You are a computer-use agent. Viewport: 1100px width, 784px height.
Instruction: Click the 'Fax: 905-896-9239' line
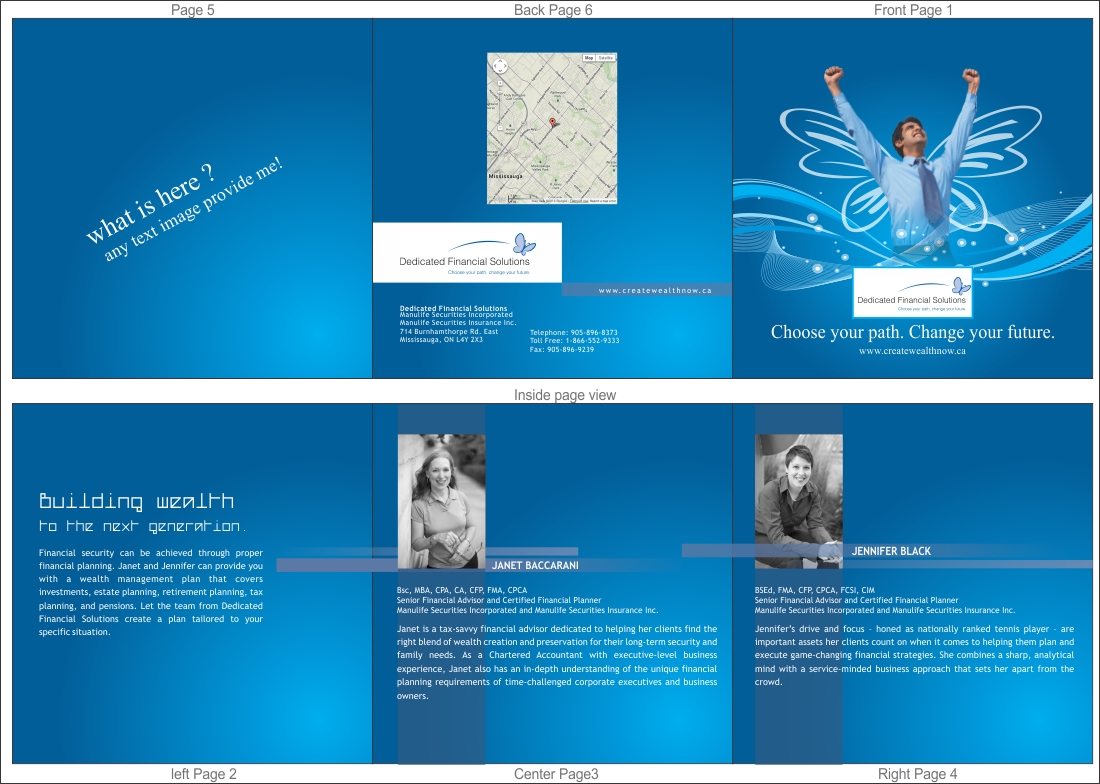coord(562,349)
